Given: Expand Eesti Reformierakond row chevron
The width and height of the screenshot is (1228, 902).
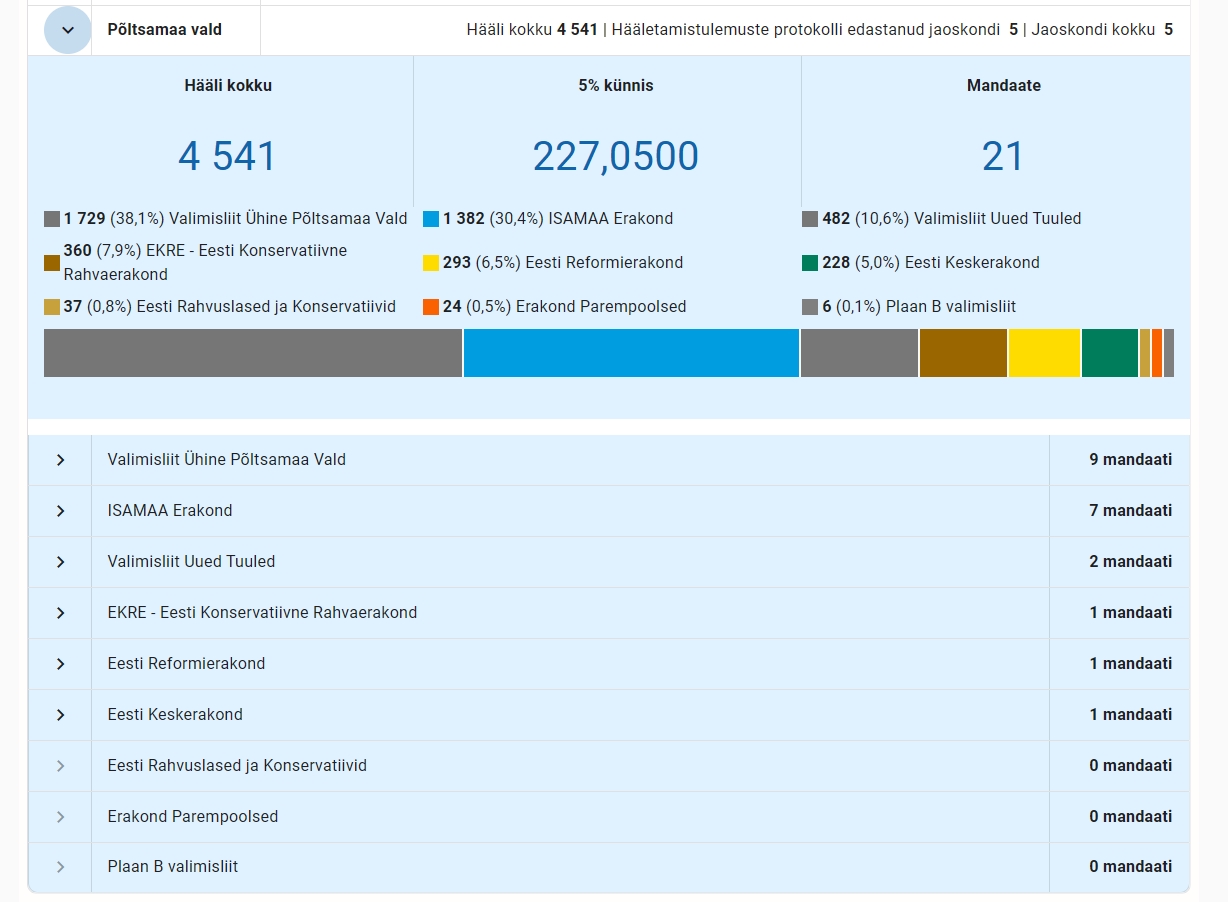Looking at the screenshot, I should tap(60, 664).
